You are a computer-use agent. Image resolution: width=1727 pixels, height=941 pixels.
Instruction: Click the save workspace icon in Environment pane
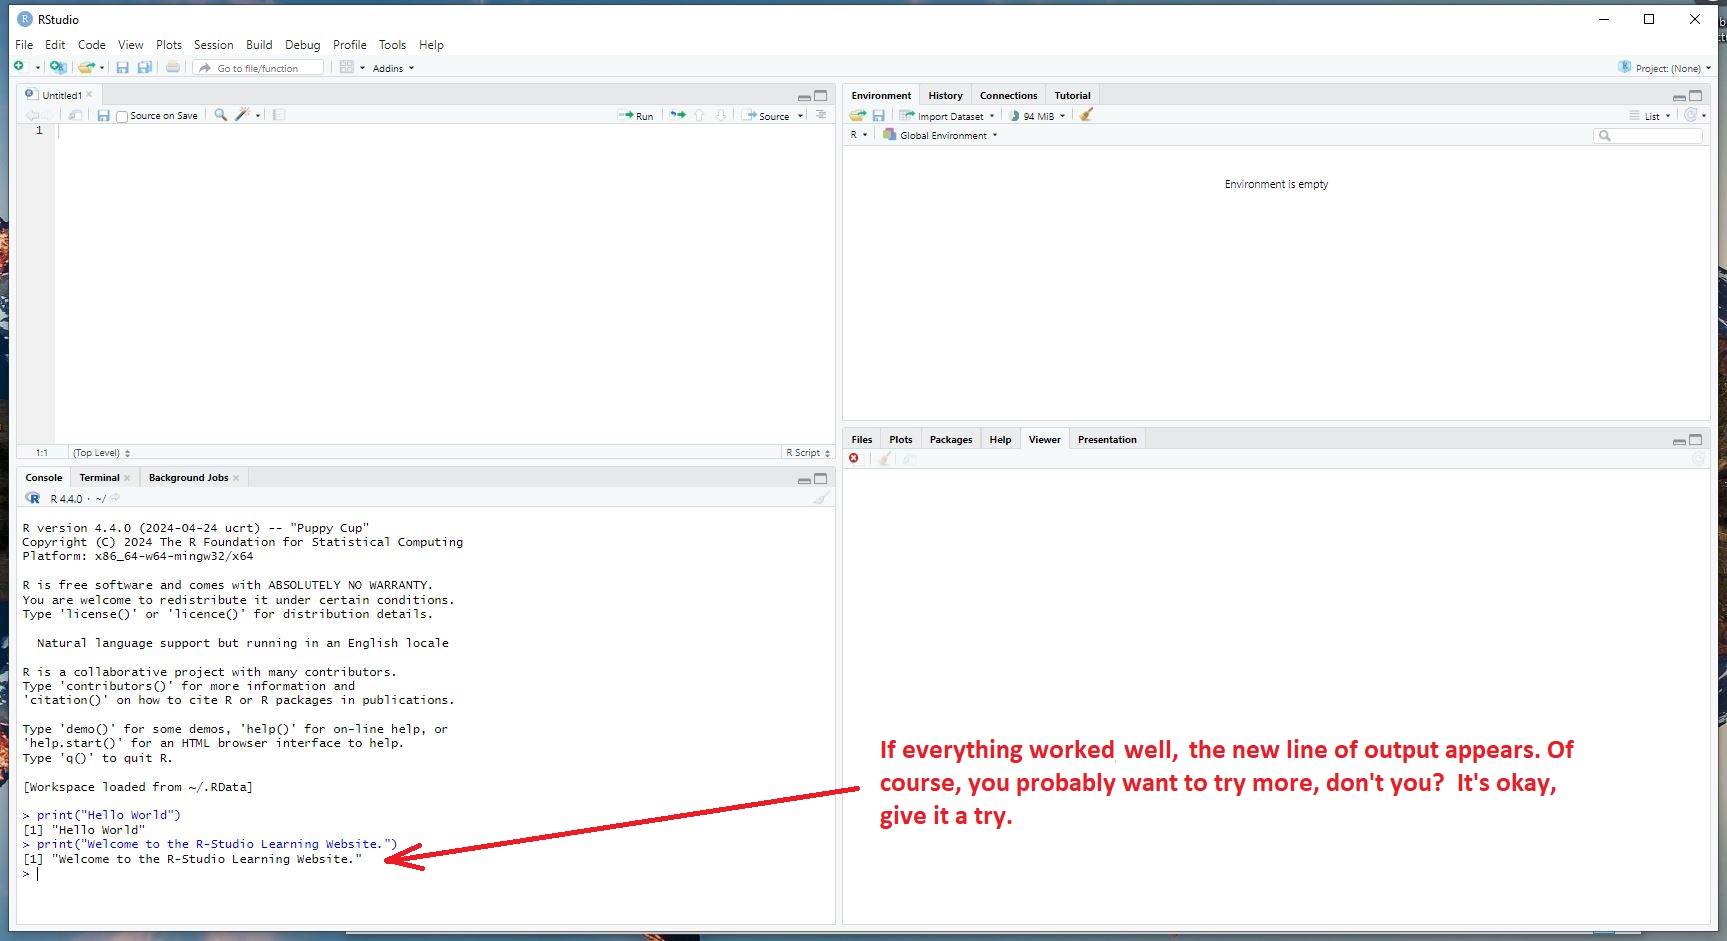pos(878,115)
